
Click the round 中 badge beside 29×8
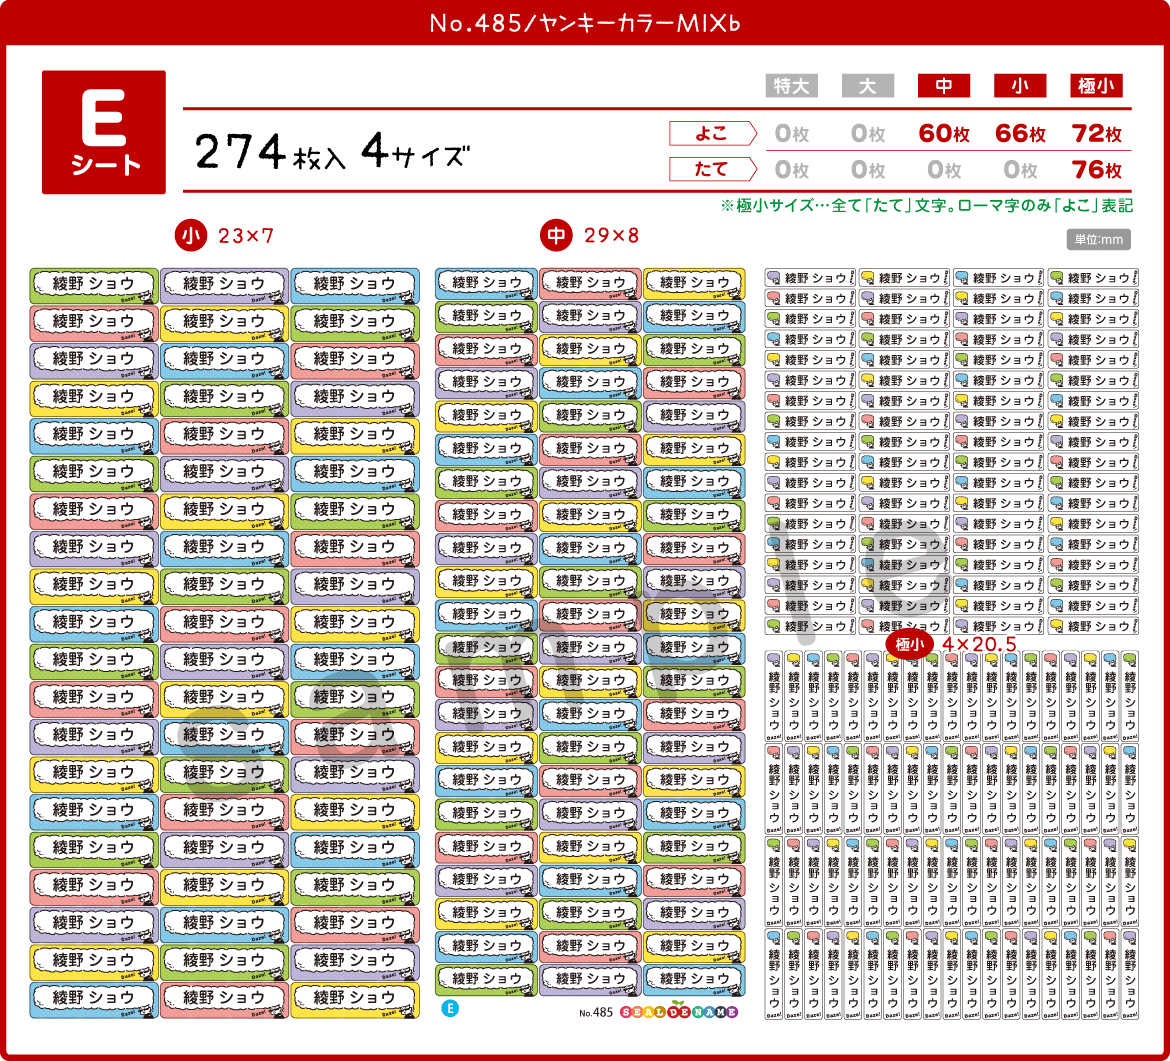[556, 236]
